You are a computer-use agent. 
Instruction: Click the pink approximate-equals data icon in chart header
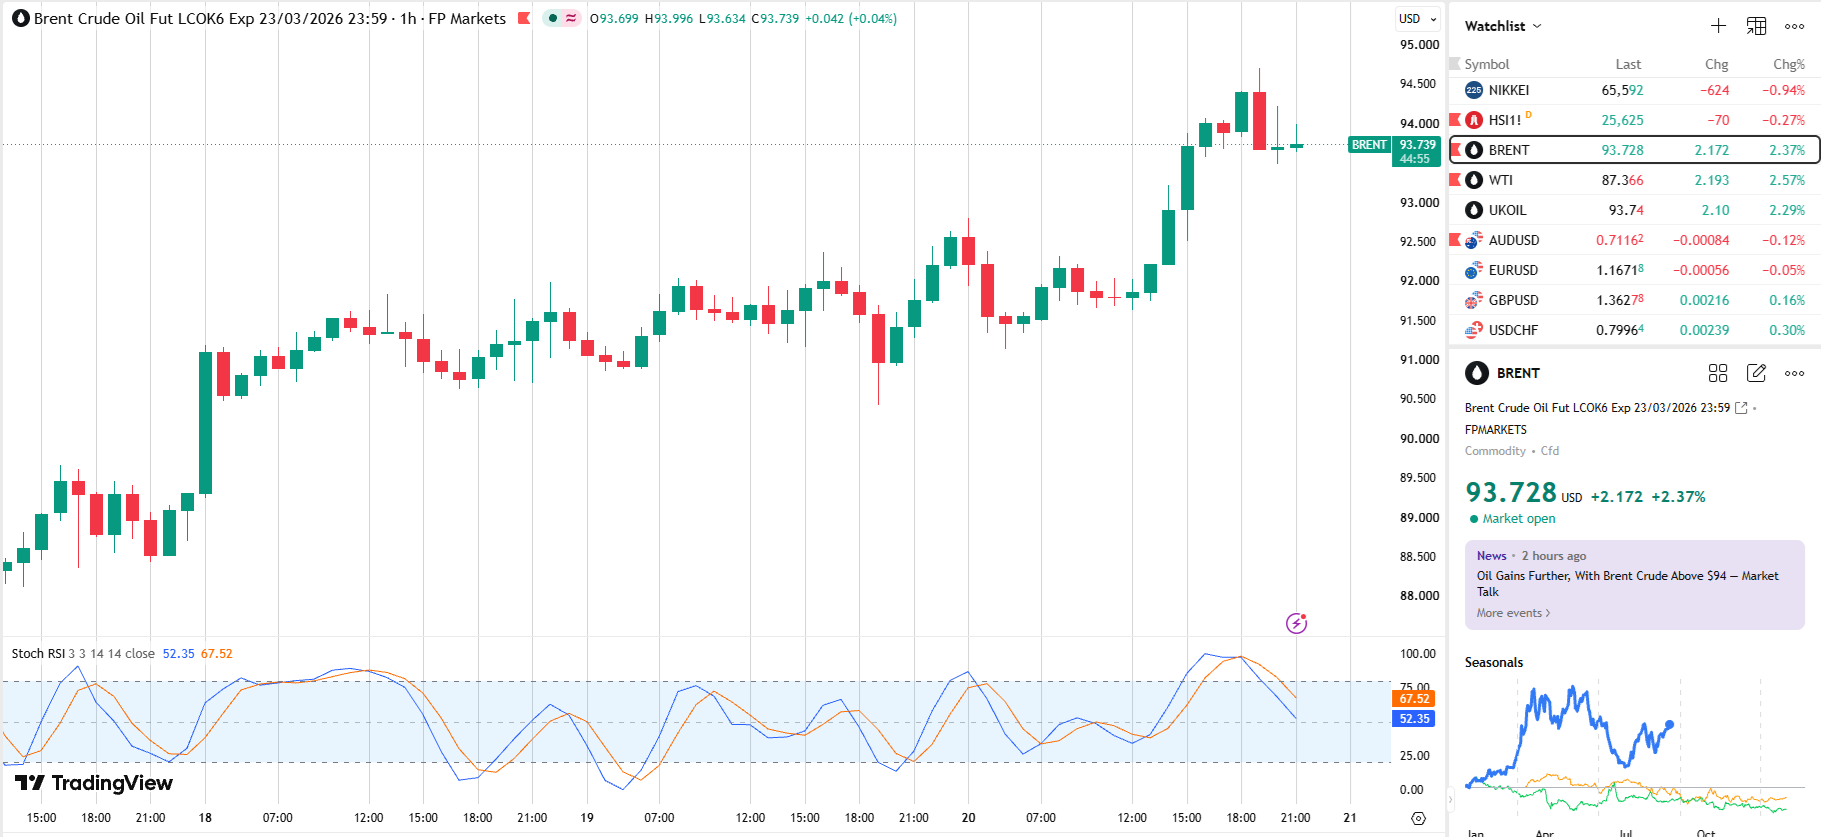tap(571, 18)
